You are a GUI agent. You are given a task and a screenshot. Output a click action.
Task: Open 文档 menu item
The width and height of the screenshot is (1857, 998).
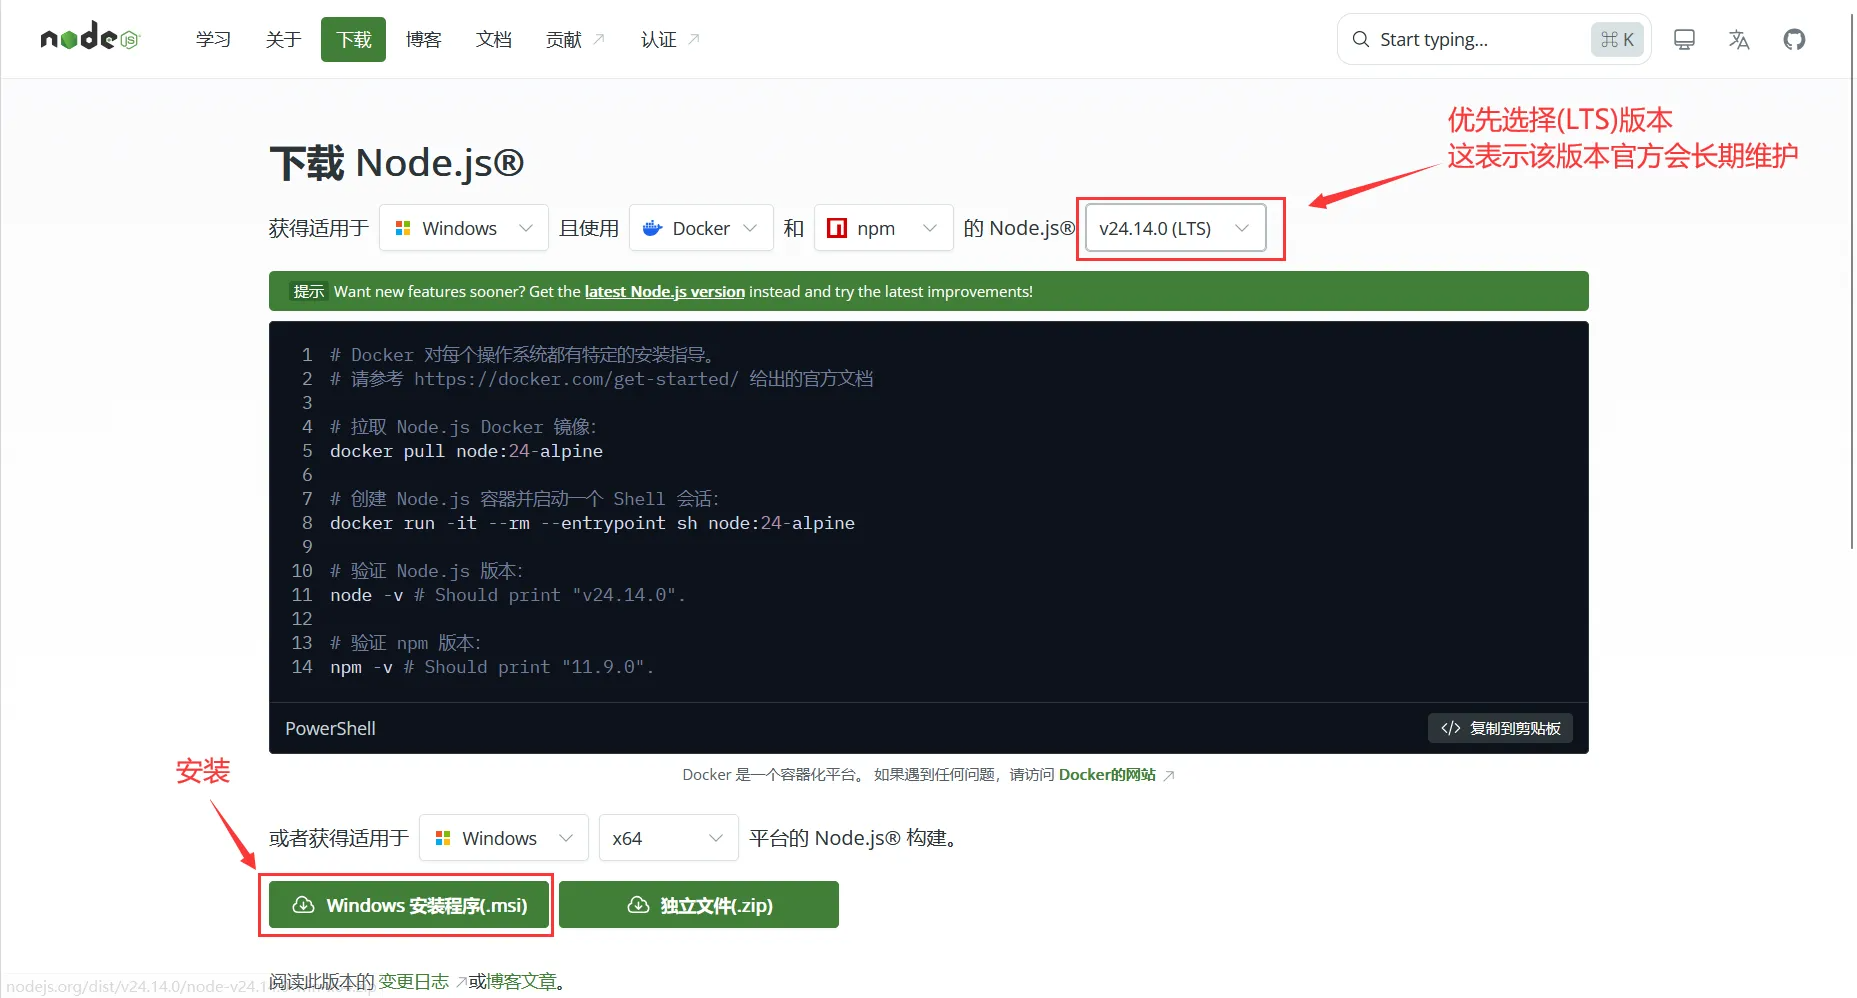point(493,39)
